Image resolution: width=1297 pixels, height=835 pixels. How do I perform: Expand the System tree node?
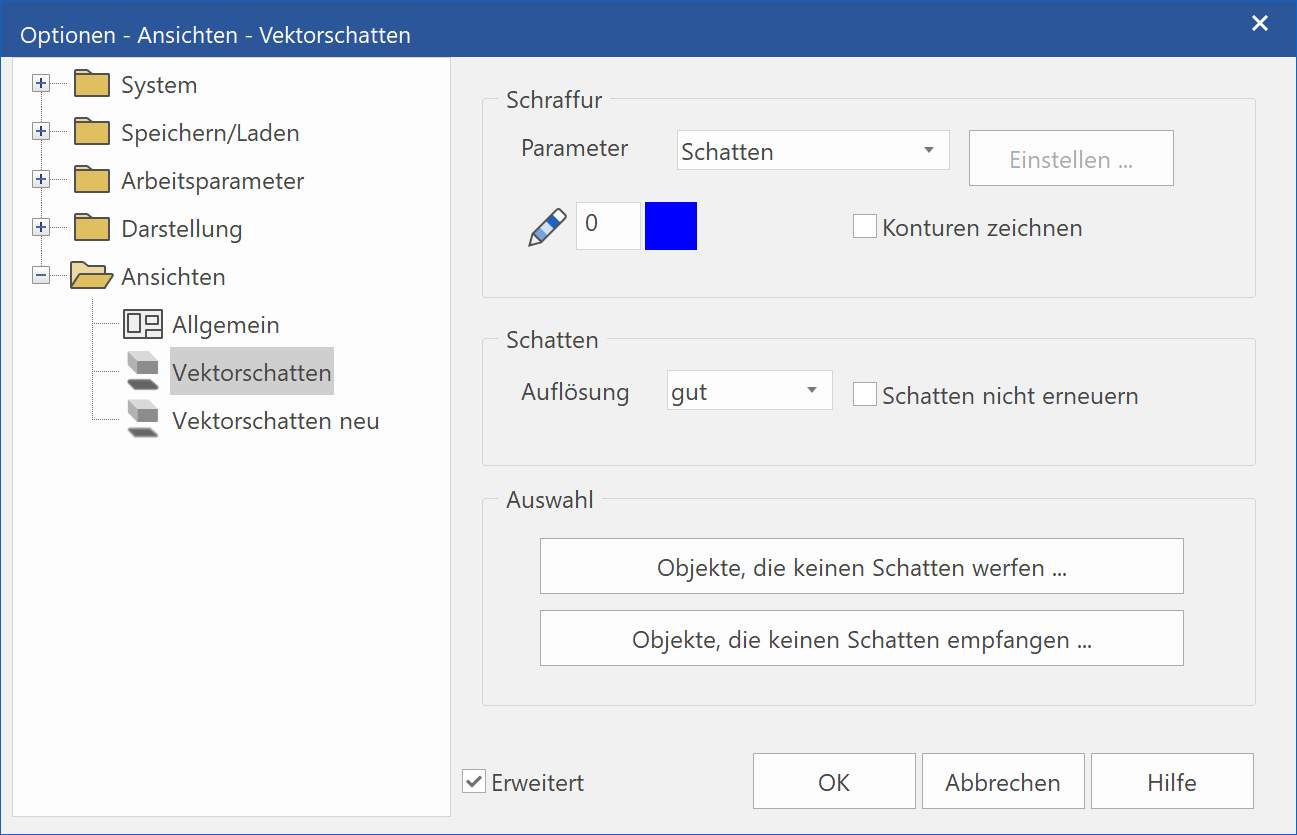pos(41,84)
